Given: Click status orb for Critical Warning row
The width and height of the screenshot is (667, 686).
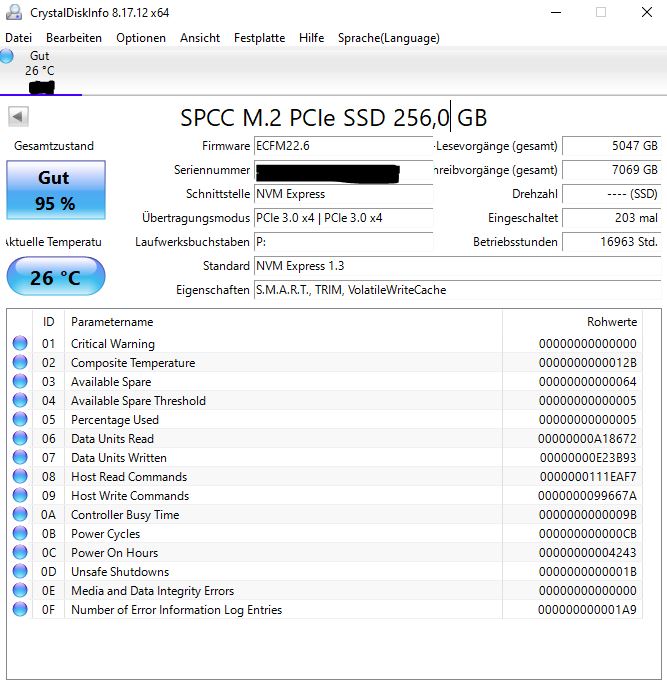Looking at the screenshot, I should (20, 343).
